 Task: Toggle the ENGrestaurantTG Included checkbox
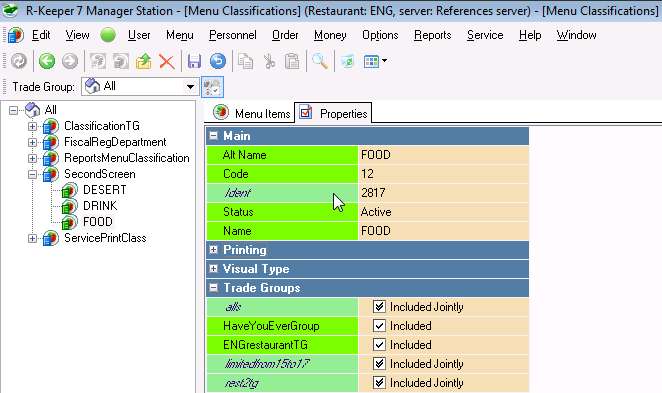coord(379,344)
